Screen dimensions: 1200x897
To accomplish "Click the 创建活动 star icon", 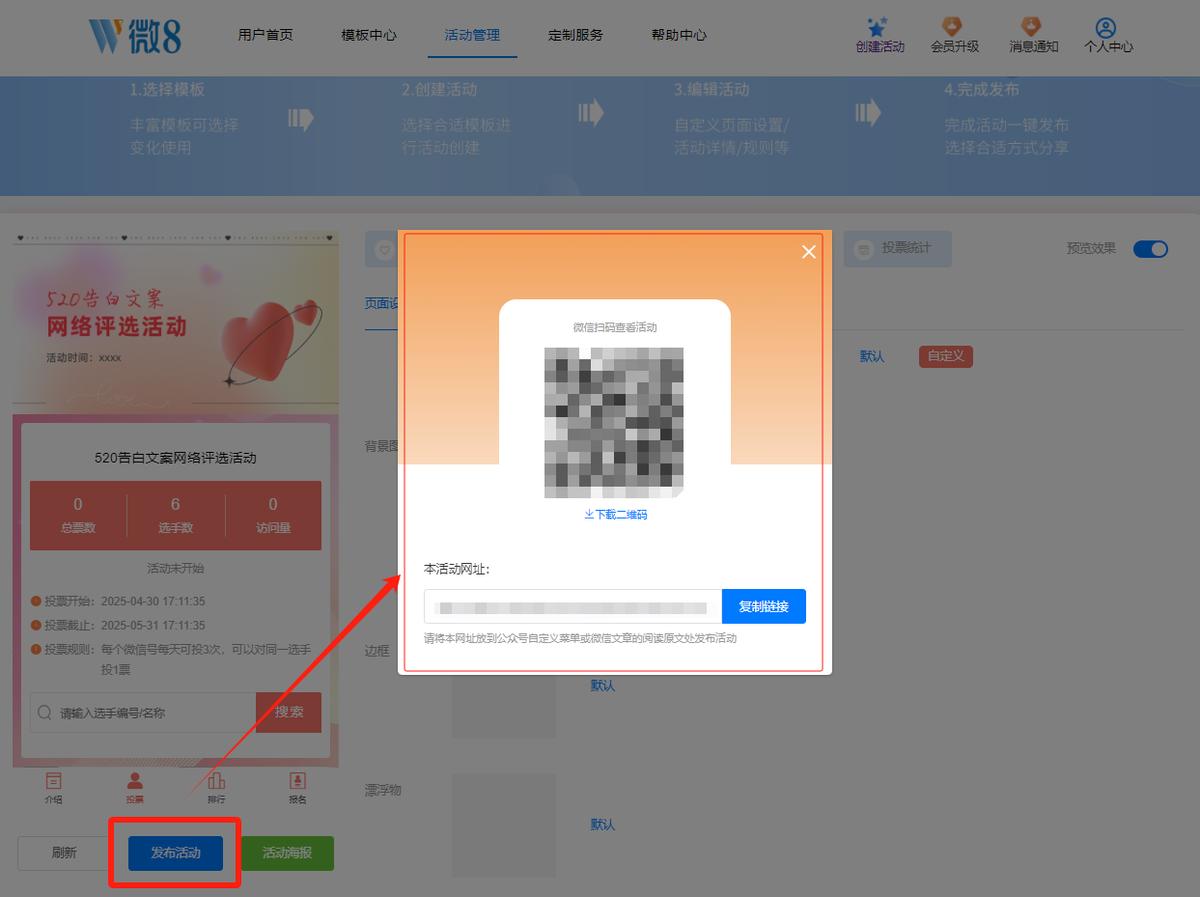I will tap(878, 26).
